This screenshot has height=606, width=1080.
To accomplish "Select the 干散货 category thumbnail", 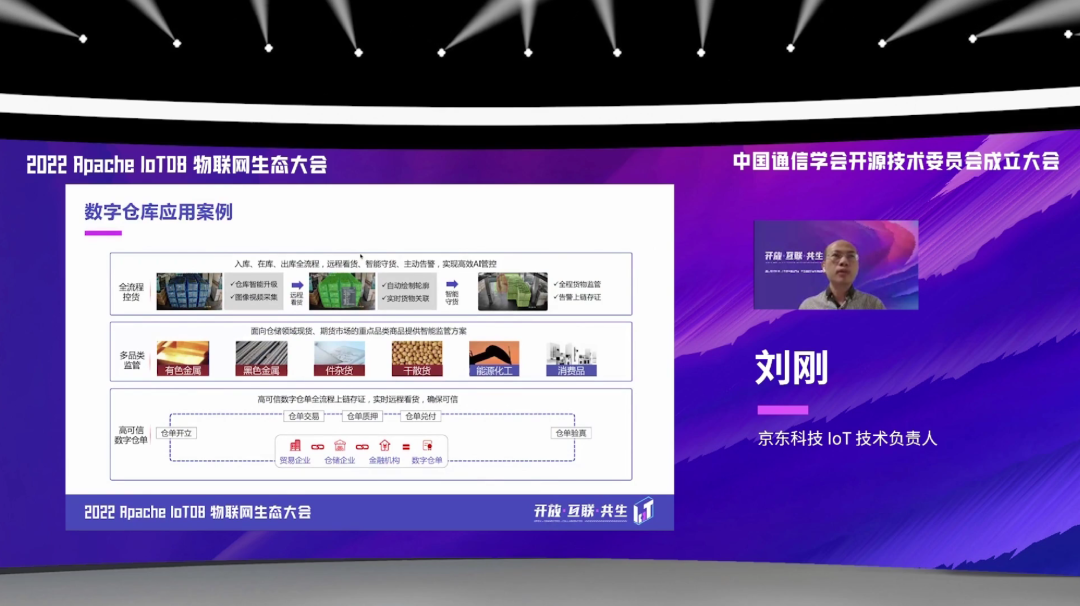I will tap(417, 358).
